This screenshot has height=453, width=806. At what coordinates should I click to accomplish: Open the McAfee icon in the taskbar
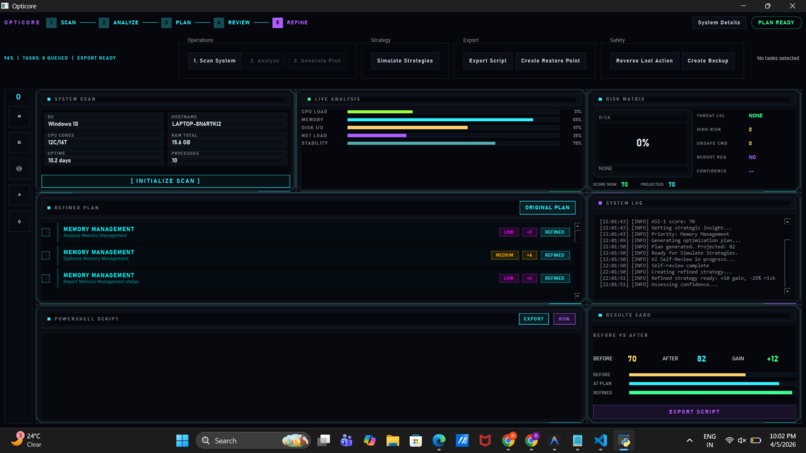[x=485, y=441]
